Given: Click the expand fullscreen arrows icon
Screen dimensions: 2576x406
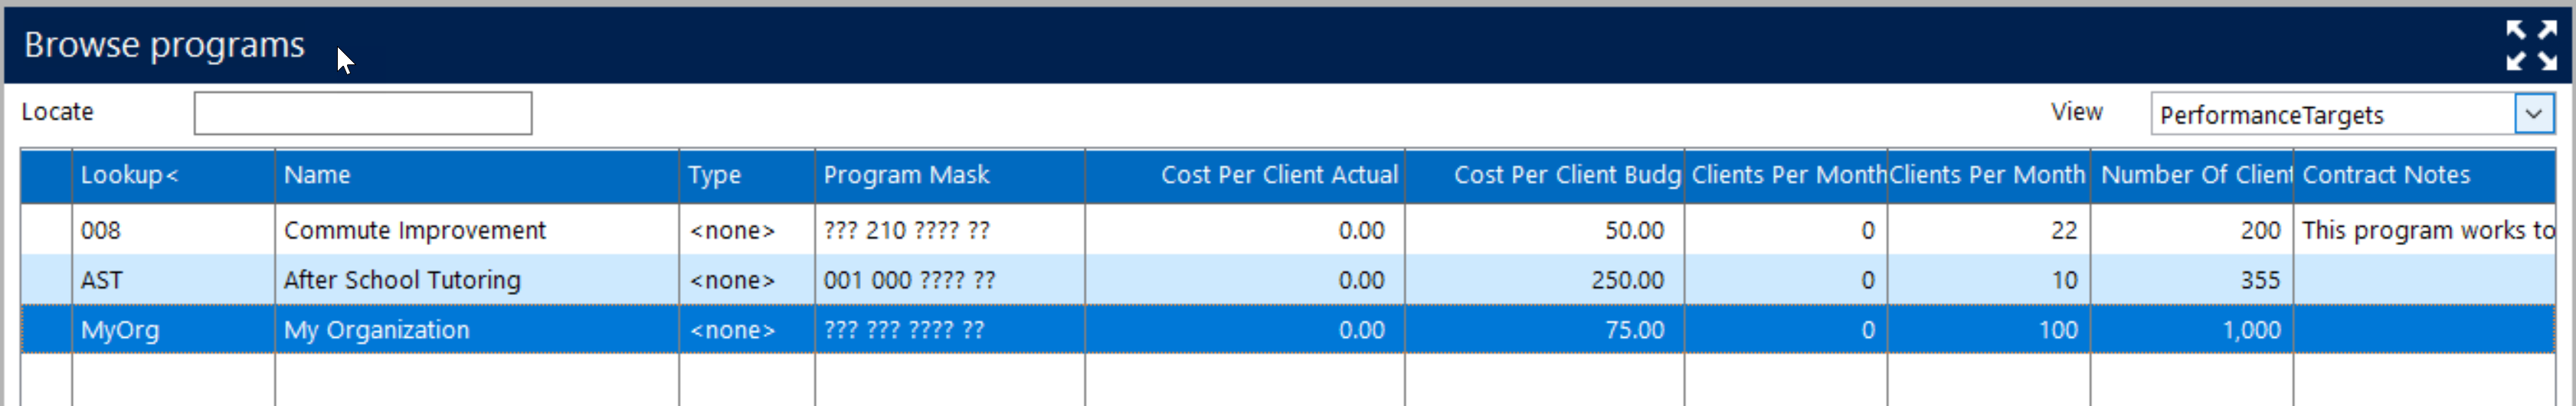Looking at the screenshot, I should tap(2531, 45).
